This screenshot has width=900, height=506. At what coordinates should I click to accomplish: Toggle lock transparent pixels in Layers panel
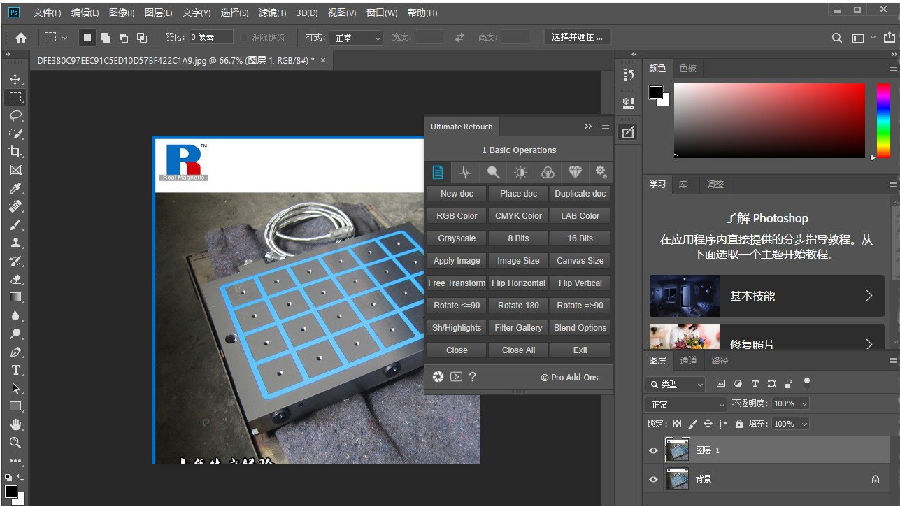677,424
